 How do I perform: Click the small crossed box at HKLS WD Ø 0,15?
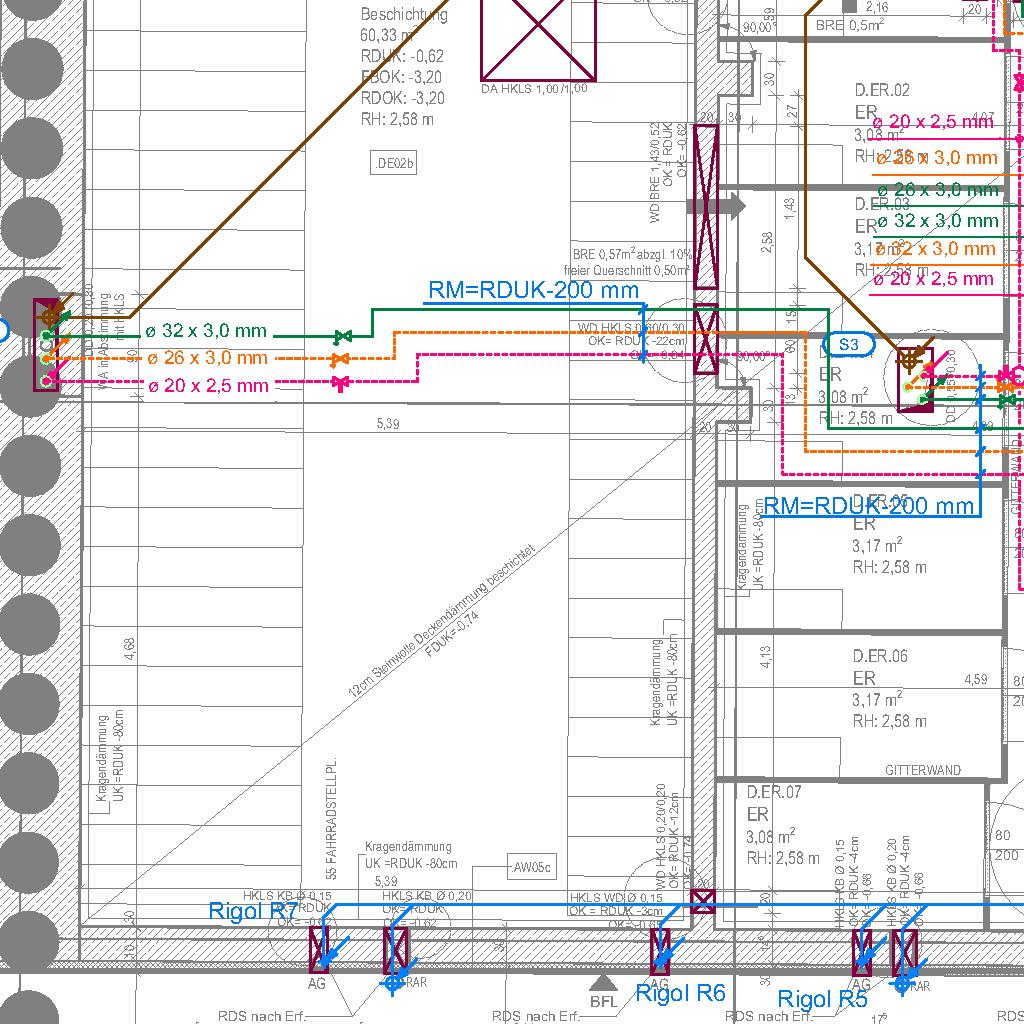pyautogui.click(x=704, y=900)
